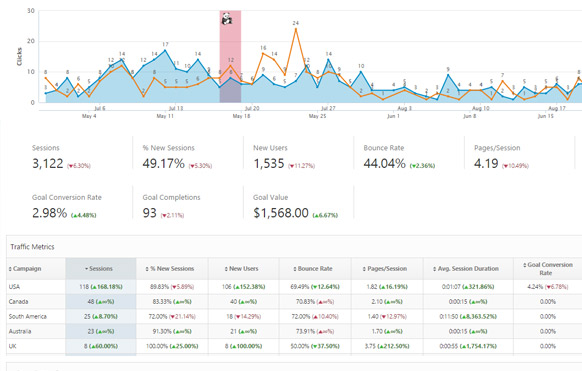Click the Sessions 3,122 metric tile
The width and height of the screenshot is (582, 371).
[x=77, y=157]
